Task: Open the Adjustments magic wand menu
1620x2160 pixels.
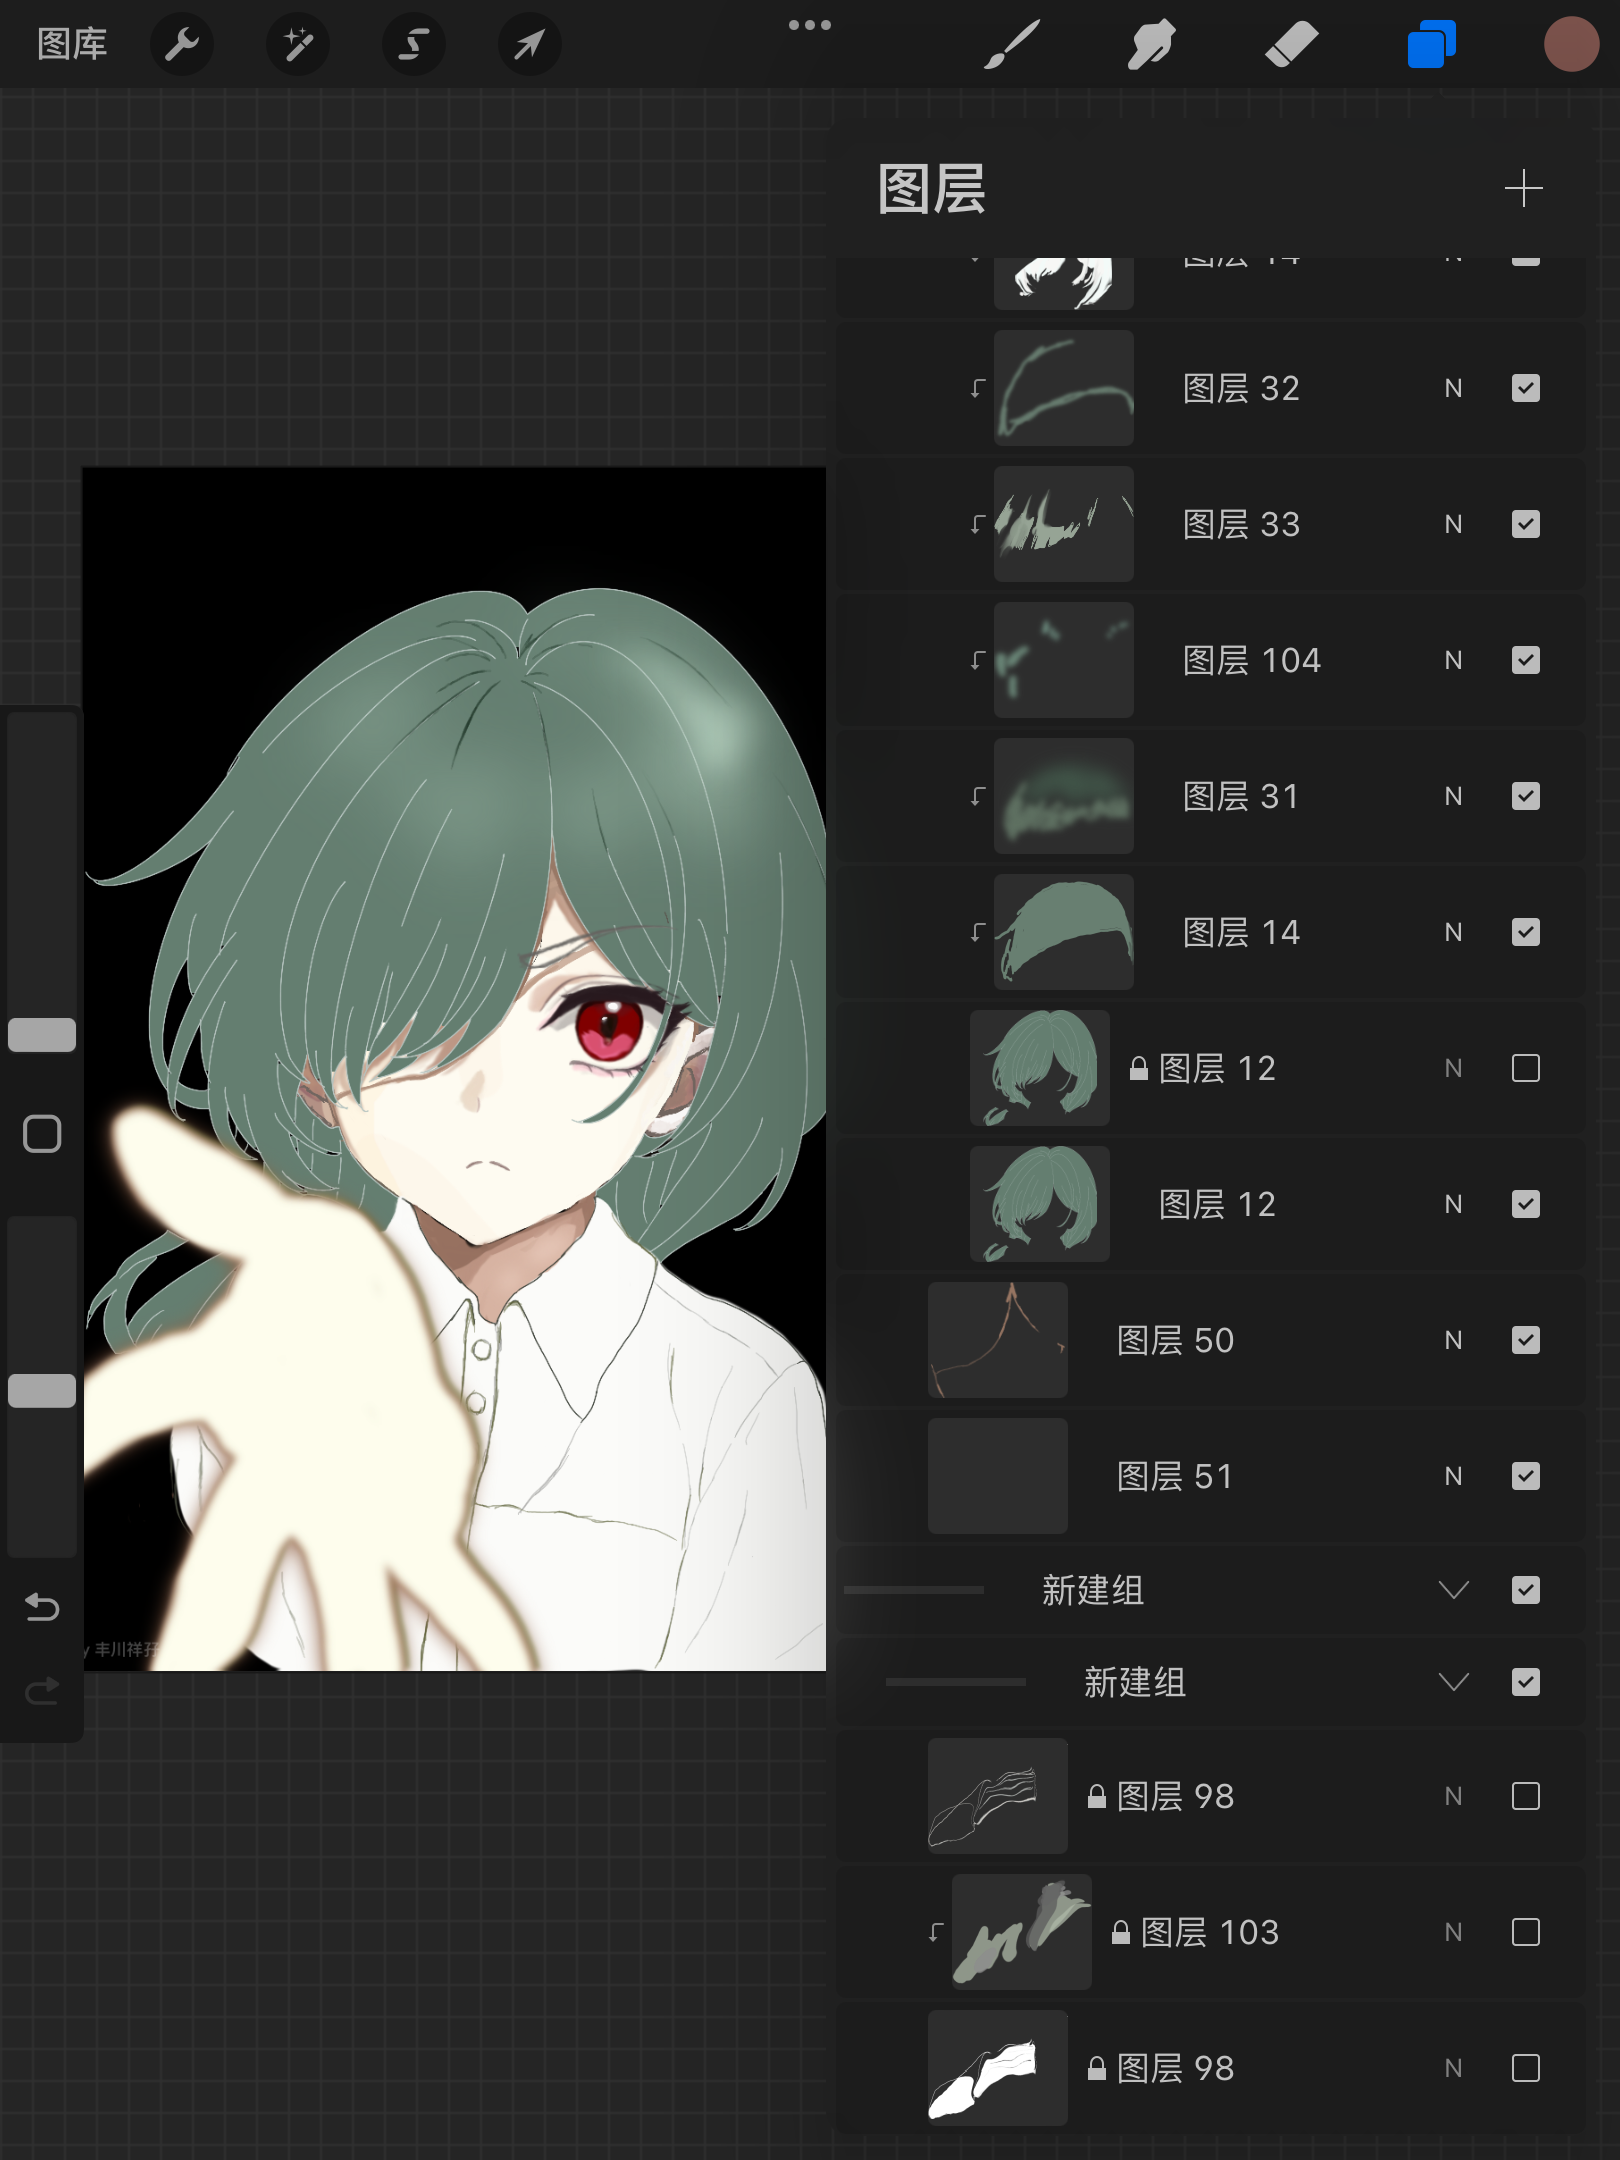Action: coord(297,44)
